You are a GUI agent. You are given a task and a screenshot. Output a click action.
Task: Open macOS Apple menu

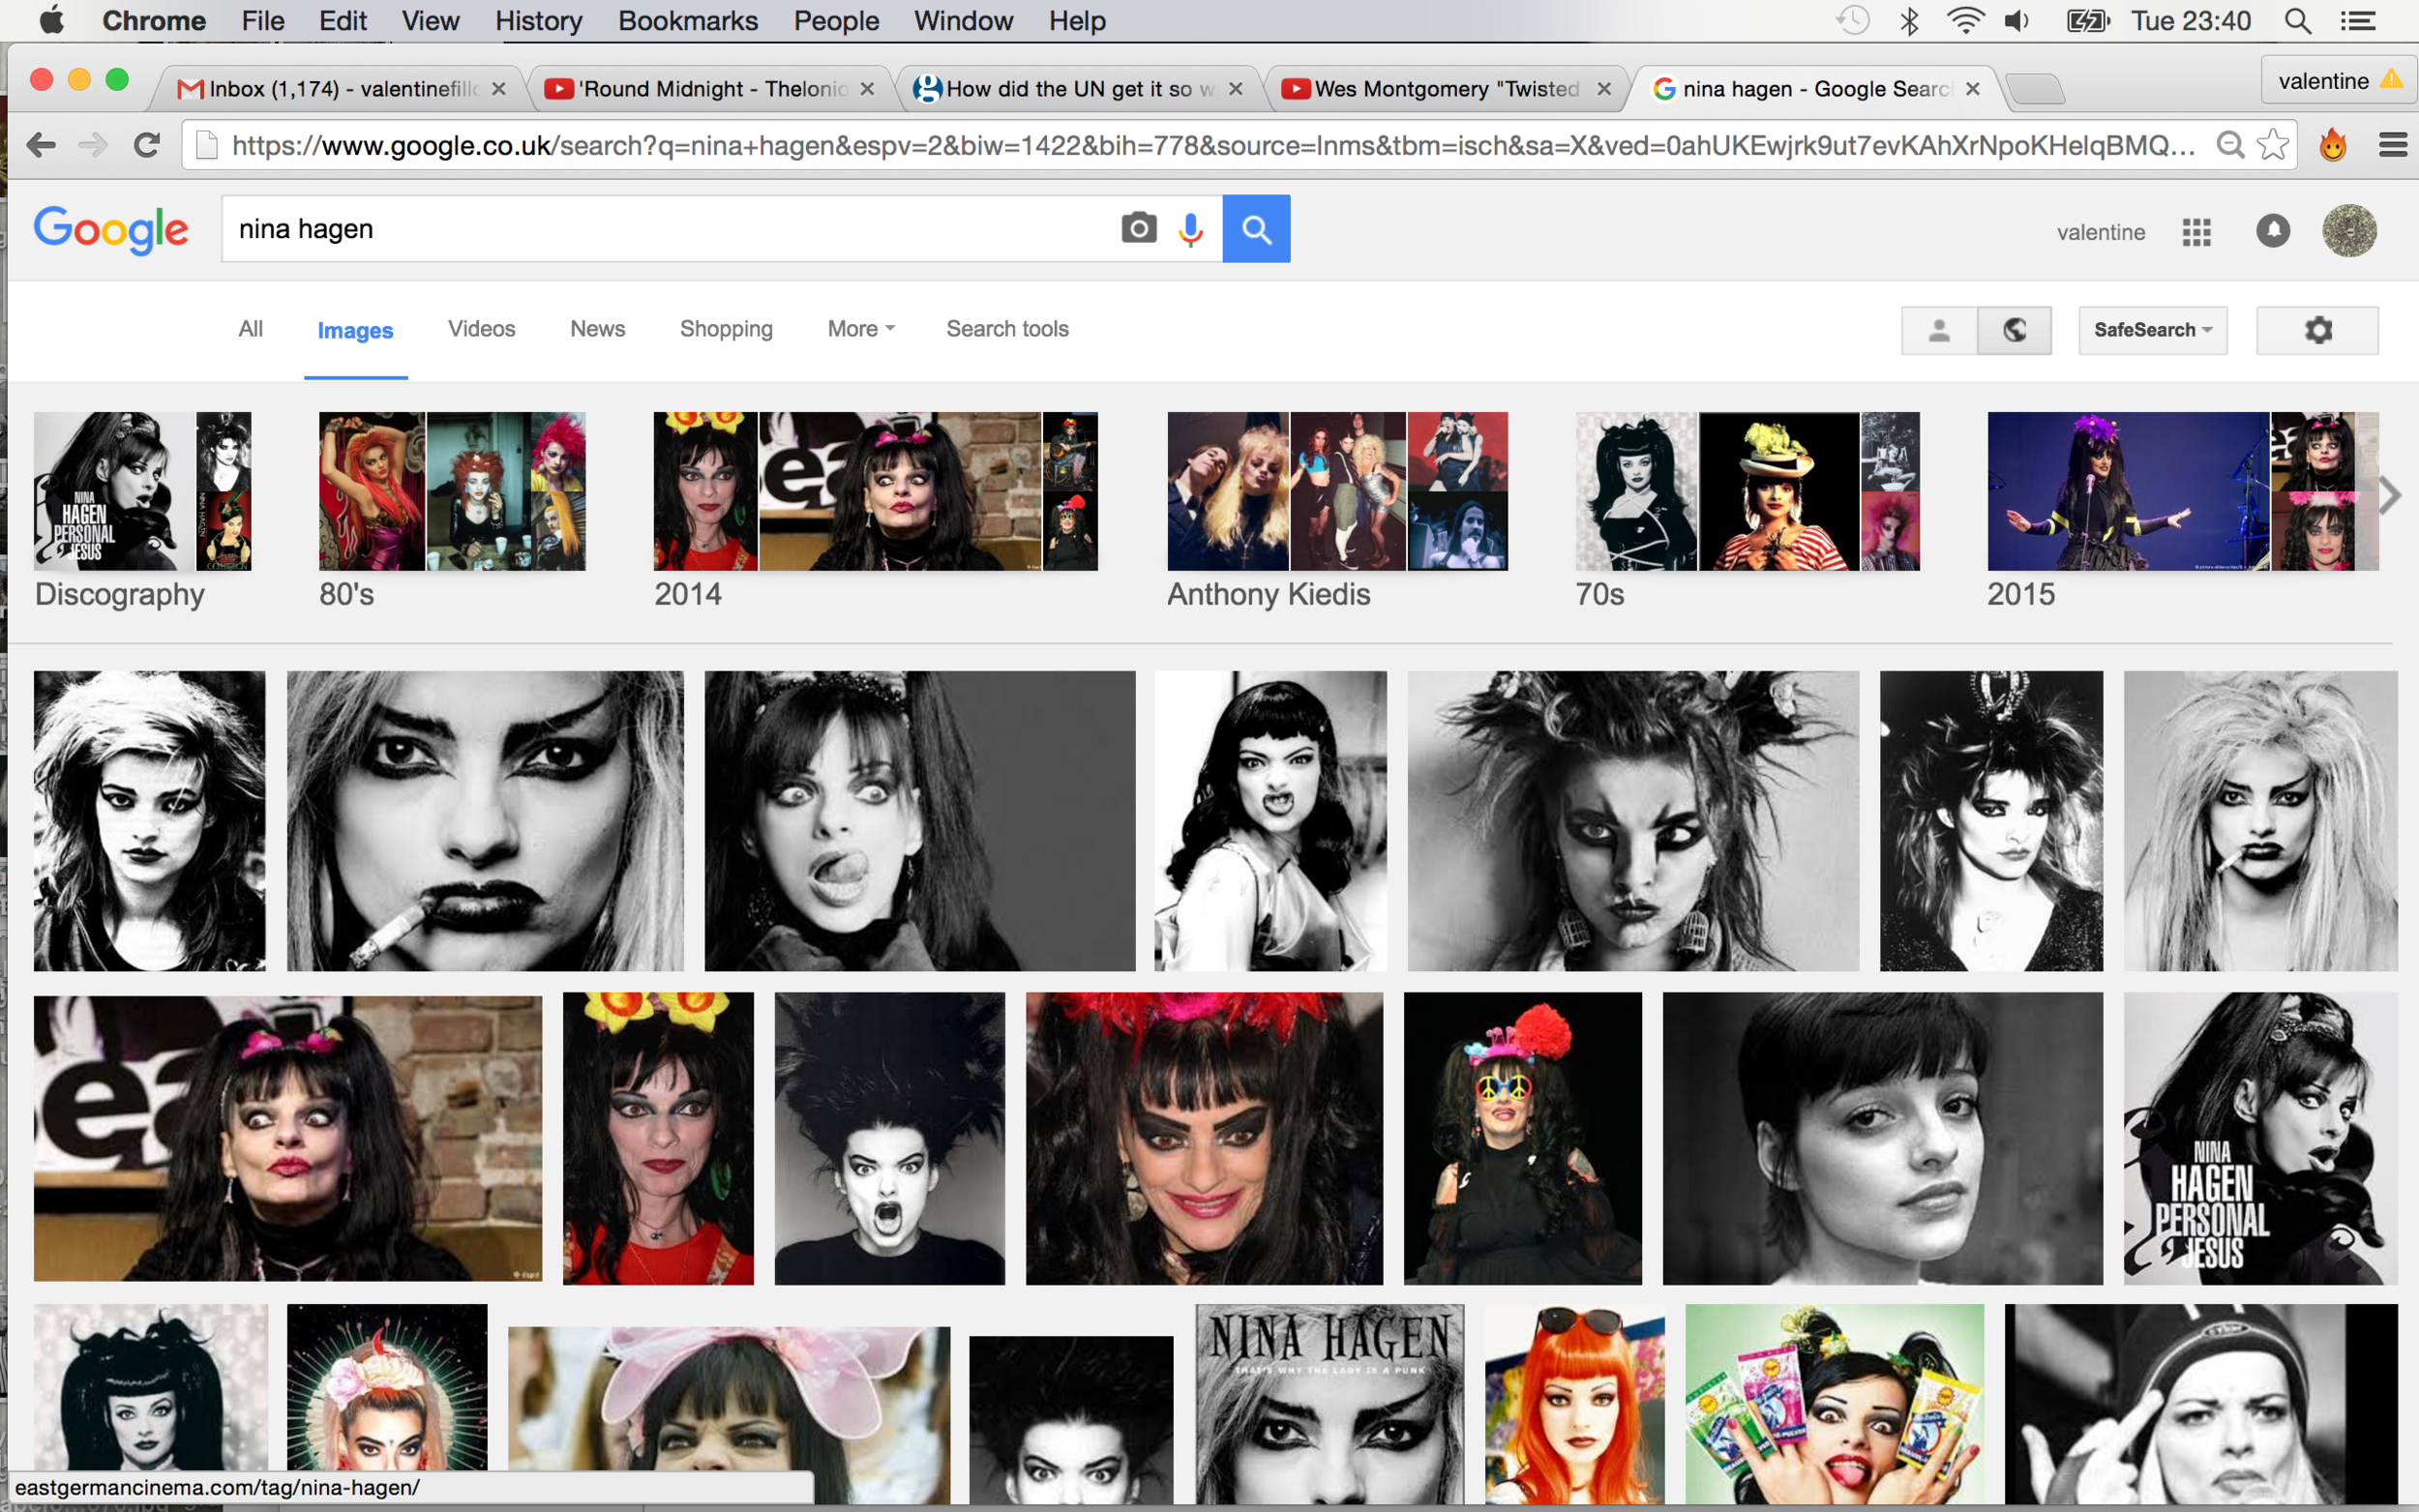coord(51,20)
